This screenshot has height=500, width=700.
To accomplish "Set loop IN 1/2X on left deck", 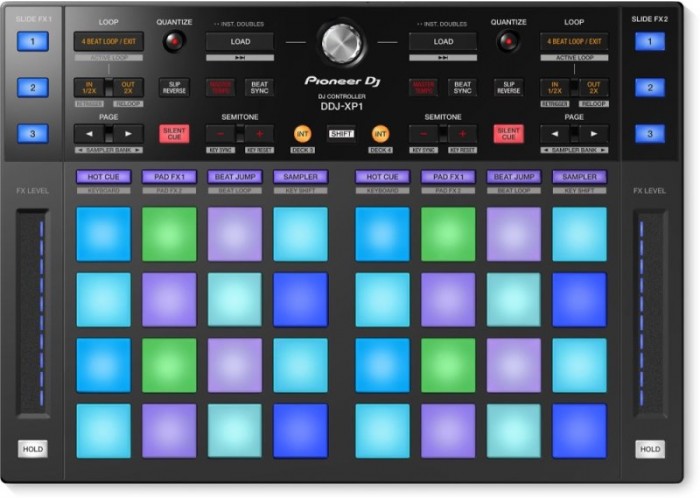I will tap(89, 88).
